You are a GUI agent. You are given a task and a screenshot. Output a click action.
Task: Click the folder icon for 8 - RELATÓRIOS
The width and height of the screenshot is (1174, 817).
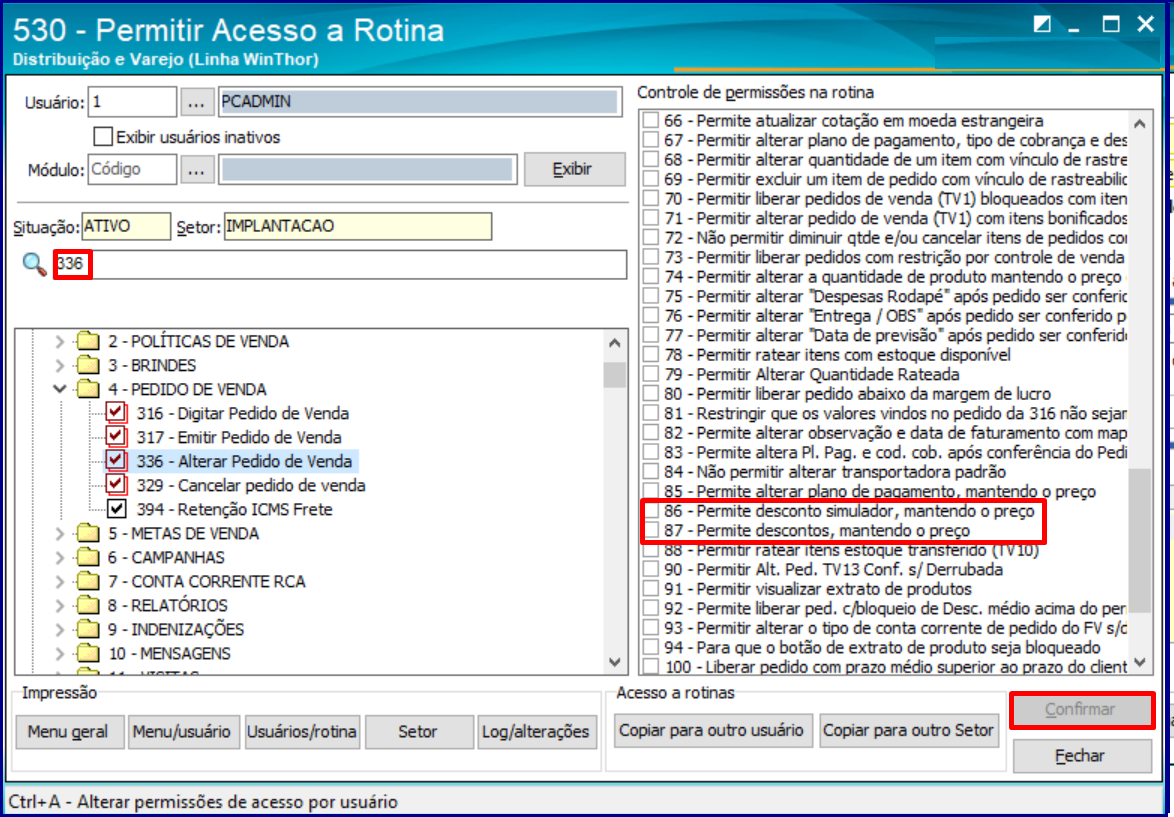click(x=88, y=605)
